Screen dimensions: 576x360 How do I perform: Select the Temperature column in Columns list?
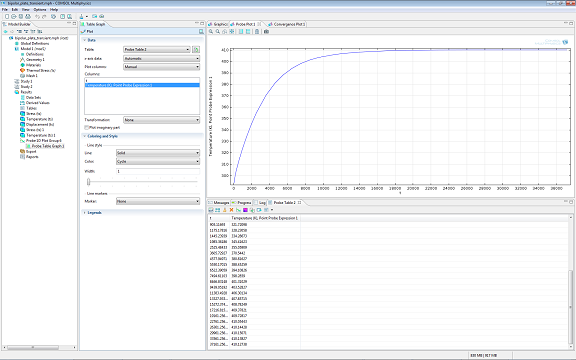point(142,85)
